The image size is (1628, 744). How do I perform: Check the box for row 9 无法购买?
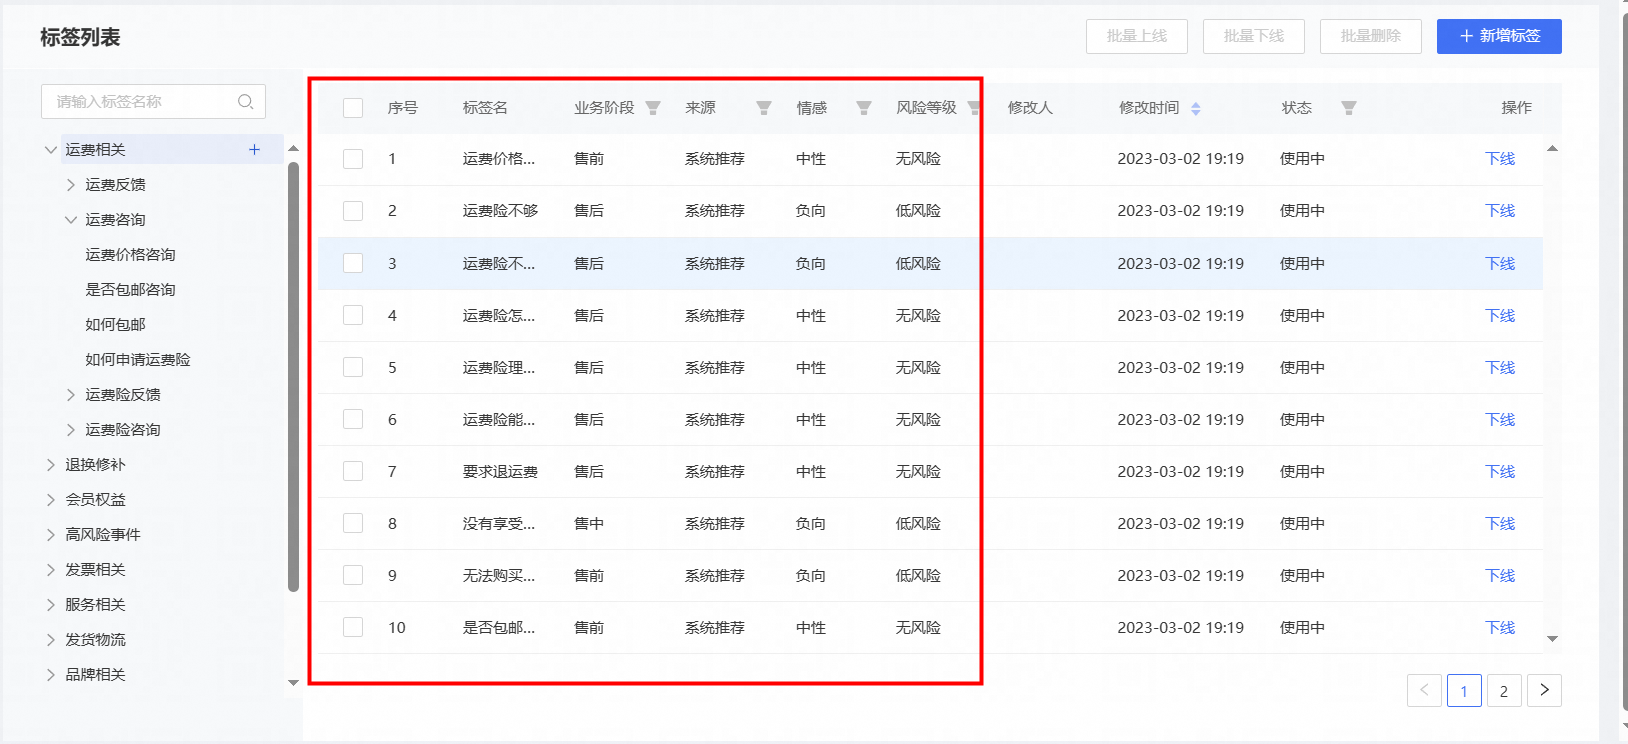(353, 575)
